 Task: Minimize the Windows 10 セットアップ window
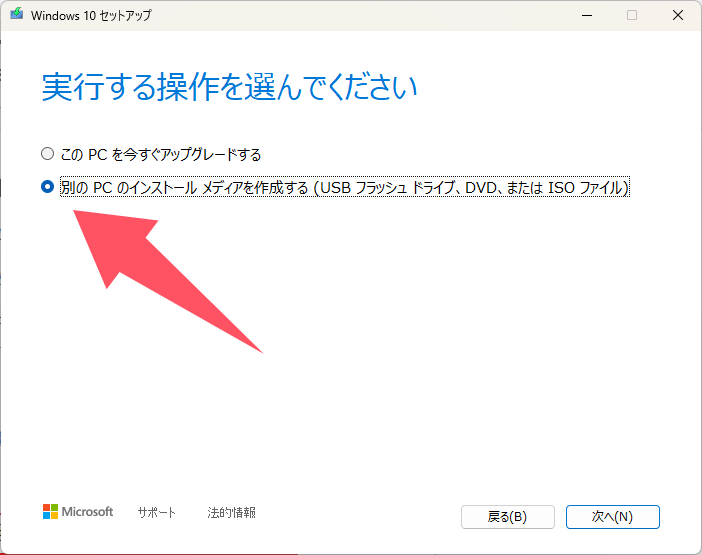[x=587, y=15]
